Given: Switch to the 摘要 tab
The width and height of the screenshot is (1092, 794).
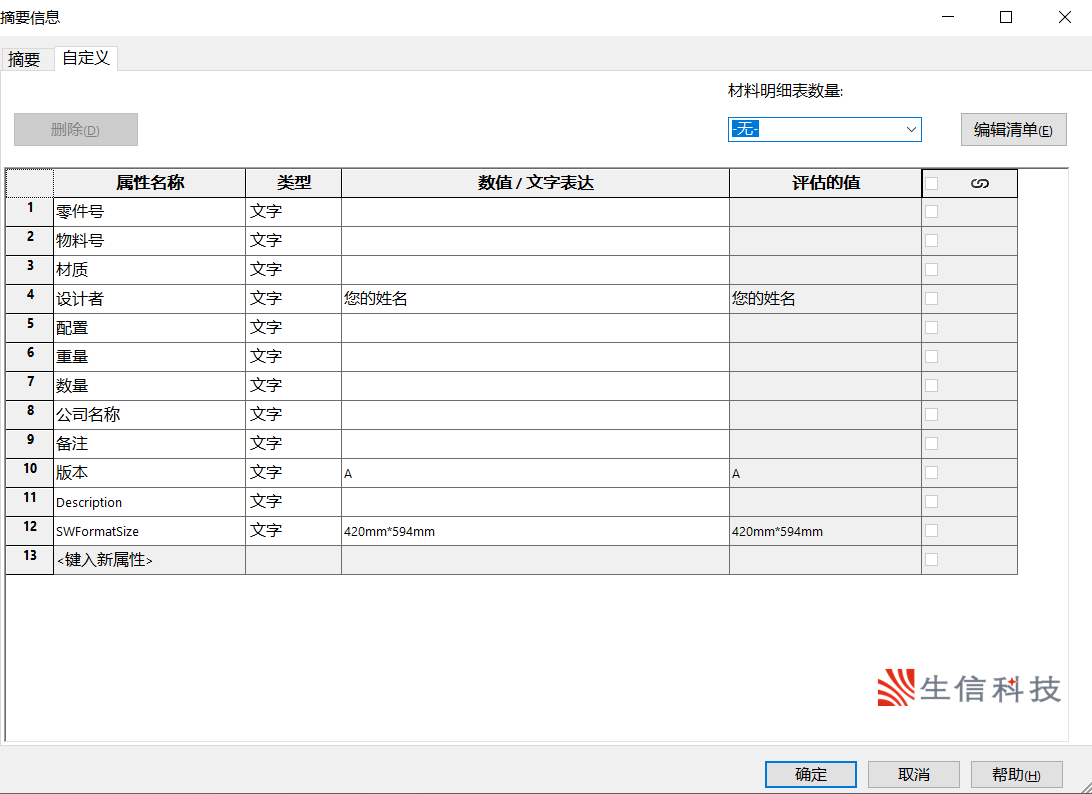Looking at the screenshot, I should [25, 59].
